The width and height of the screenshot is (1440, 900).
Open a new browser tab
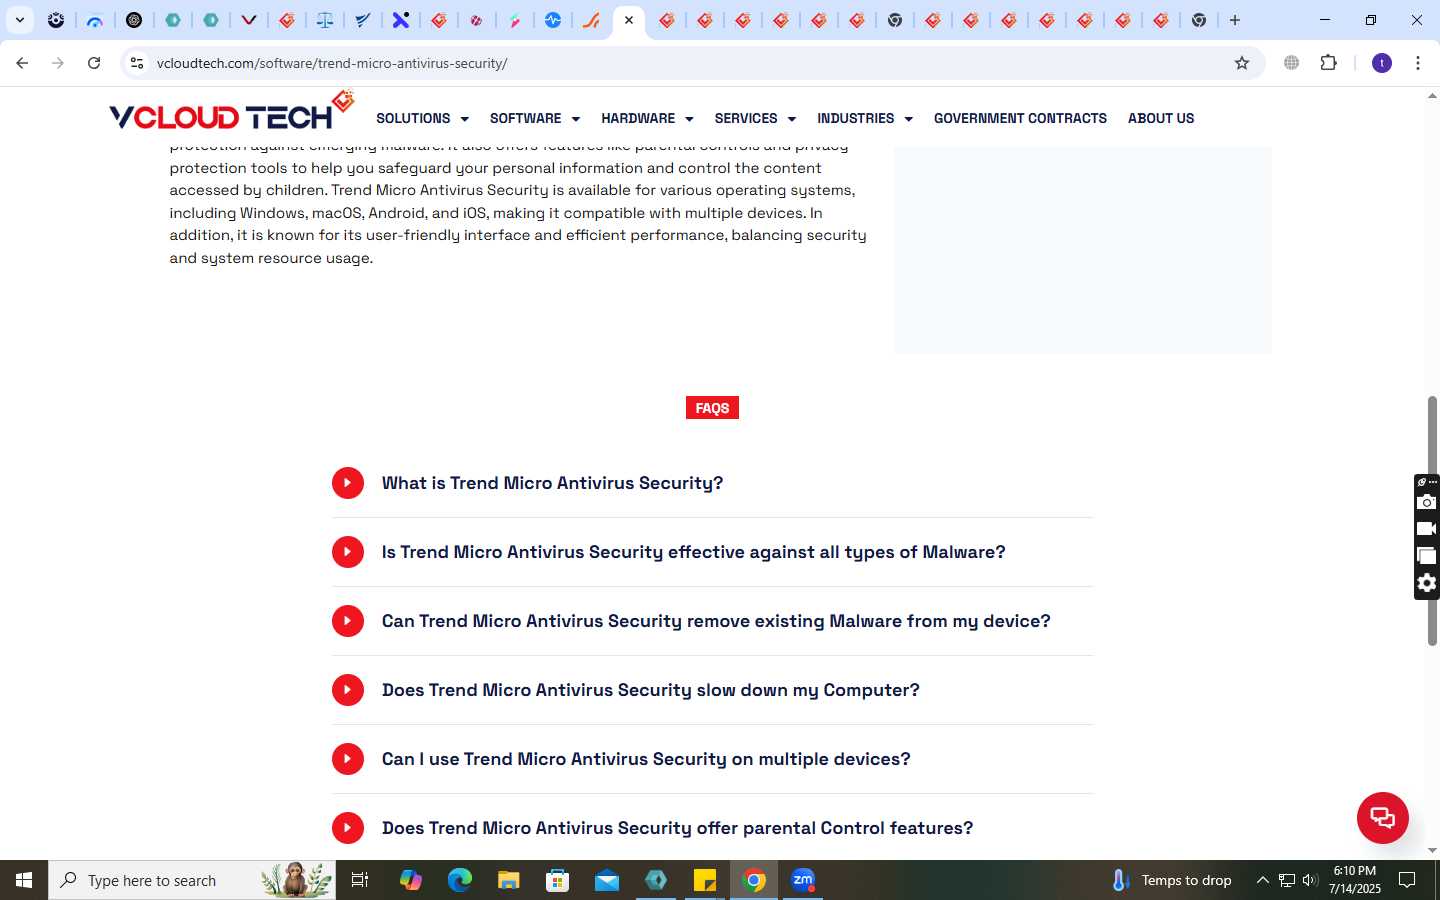(x=1235, y=20)
